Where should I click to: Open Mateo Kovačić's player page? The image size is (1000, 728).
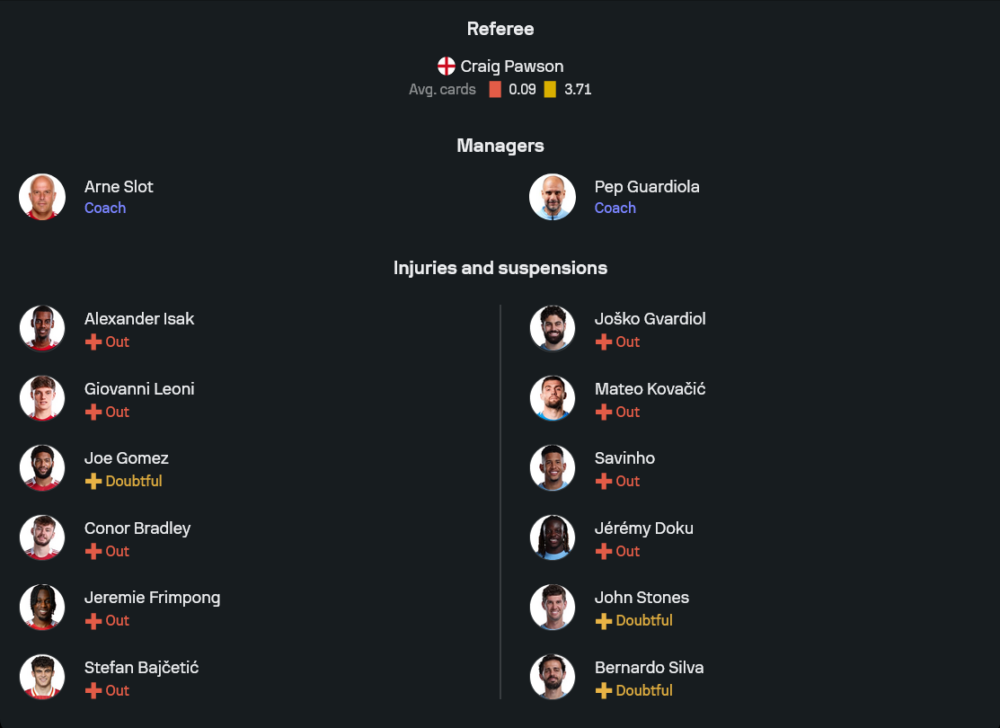tap(650, 389)
